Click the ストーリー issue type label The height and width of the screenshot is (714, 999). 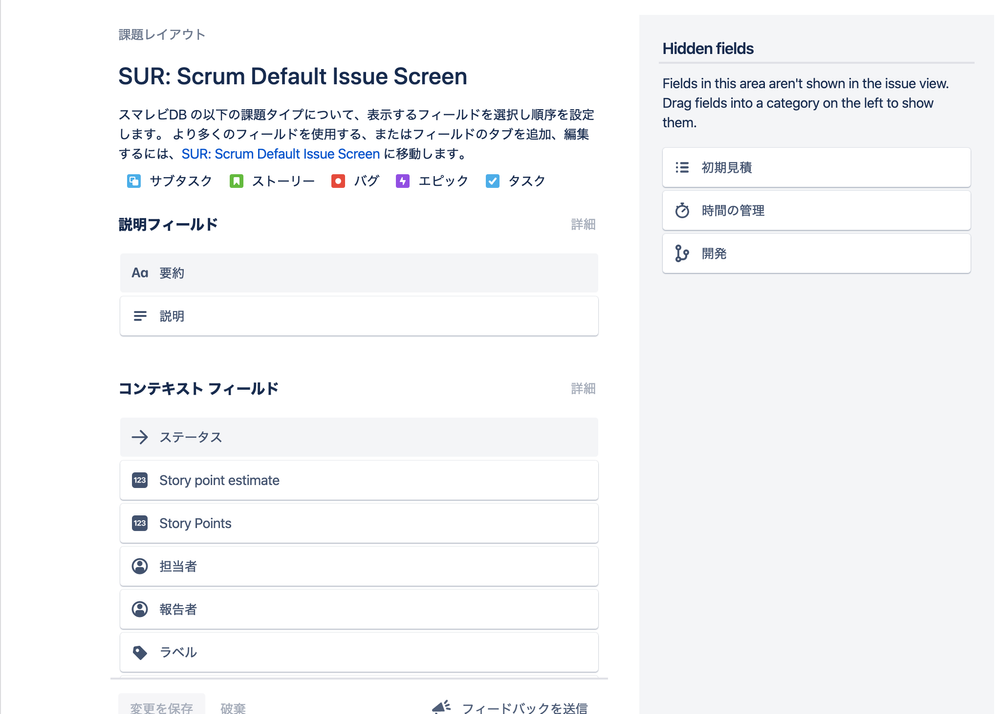[284, 181]
